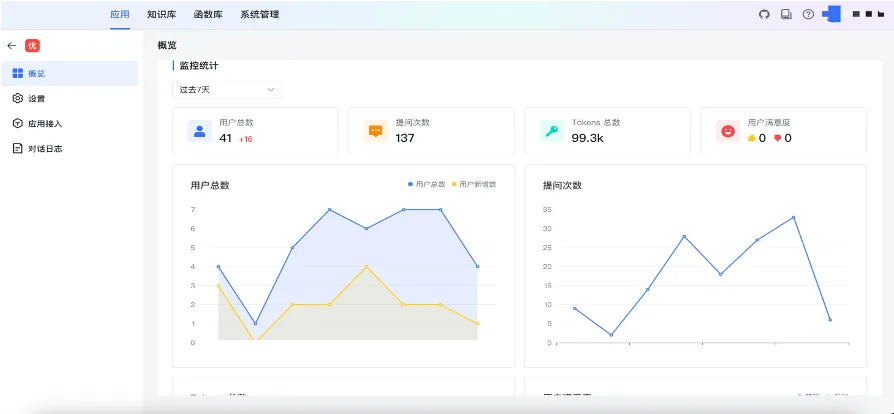This screenshot has width=894, height=414.
Task: Click the 提问次数 chart title
Action: click(x=562, y=185)
